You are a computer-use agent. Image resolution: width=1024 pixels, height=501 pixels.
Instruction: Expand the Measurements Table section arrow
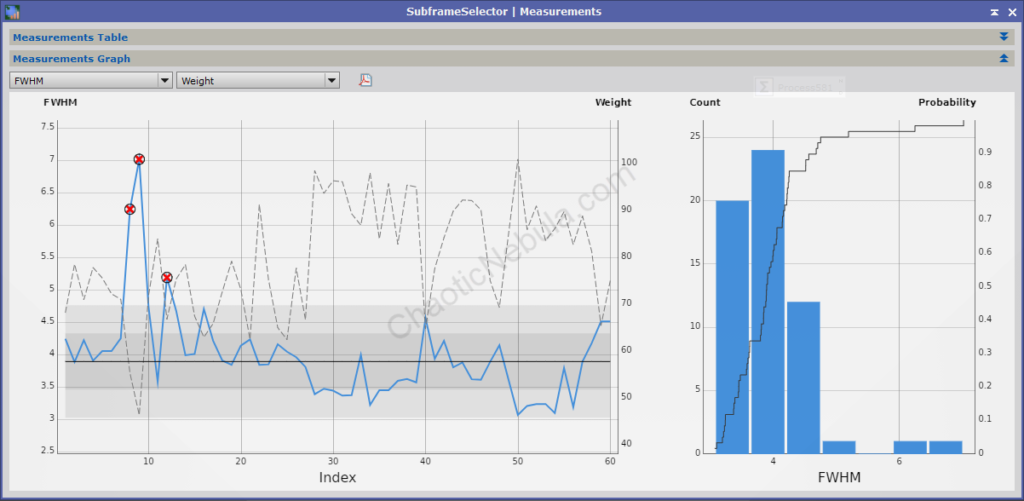(1004, 37)
